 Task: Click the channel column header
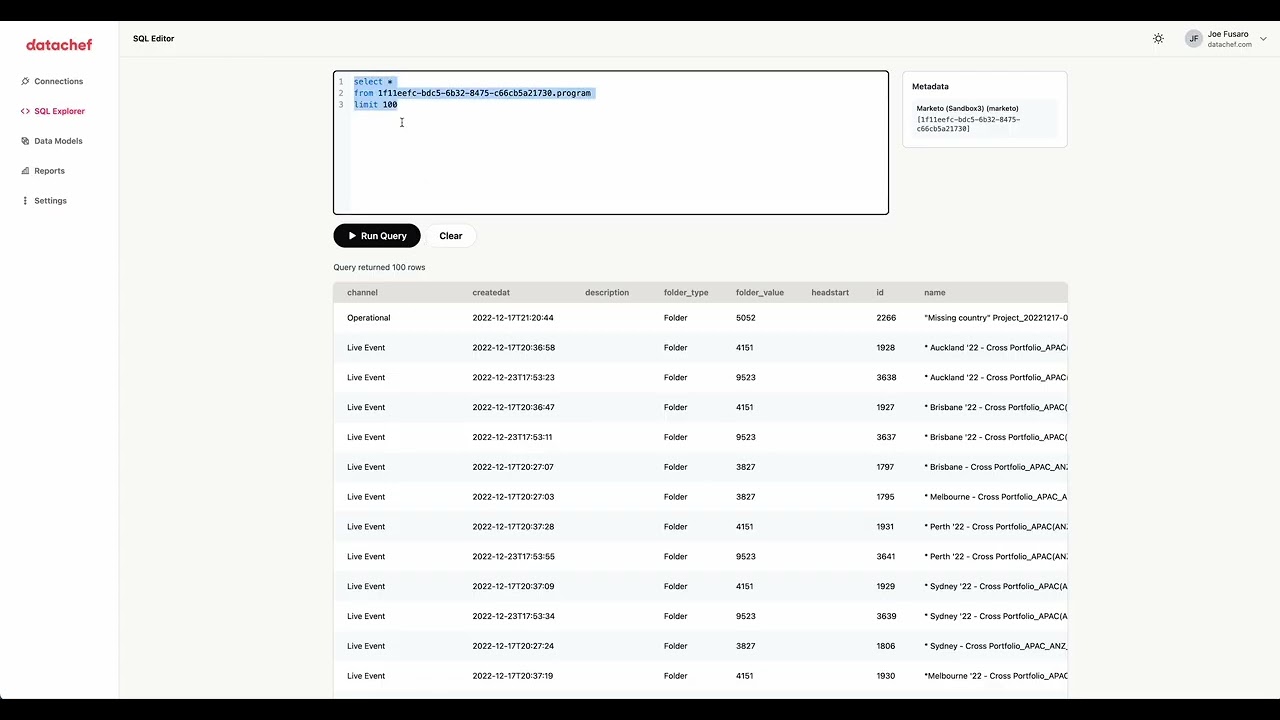tap(362, 293)
